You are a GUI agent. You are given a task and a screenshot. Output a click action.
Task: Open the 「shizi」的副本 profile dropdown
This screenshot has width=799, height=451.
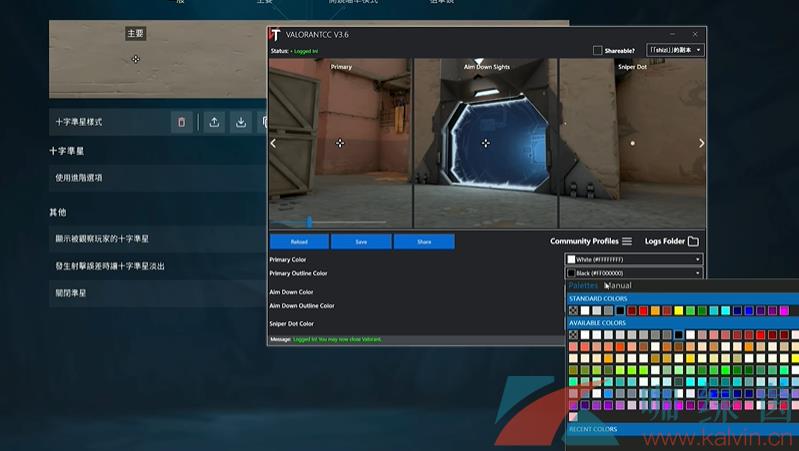675,50
